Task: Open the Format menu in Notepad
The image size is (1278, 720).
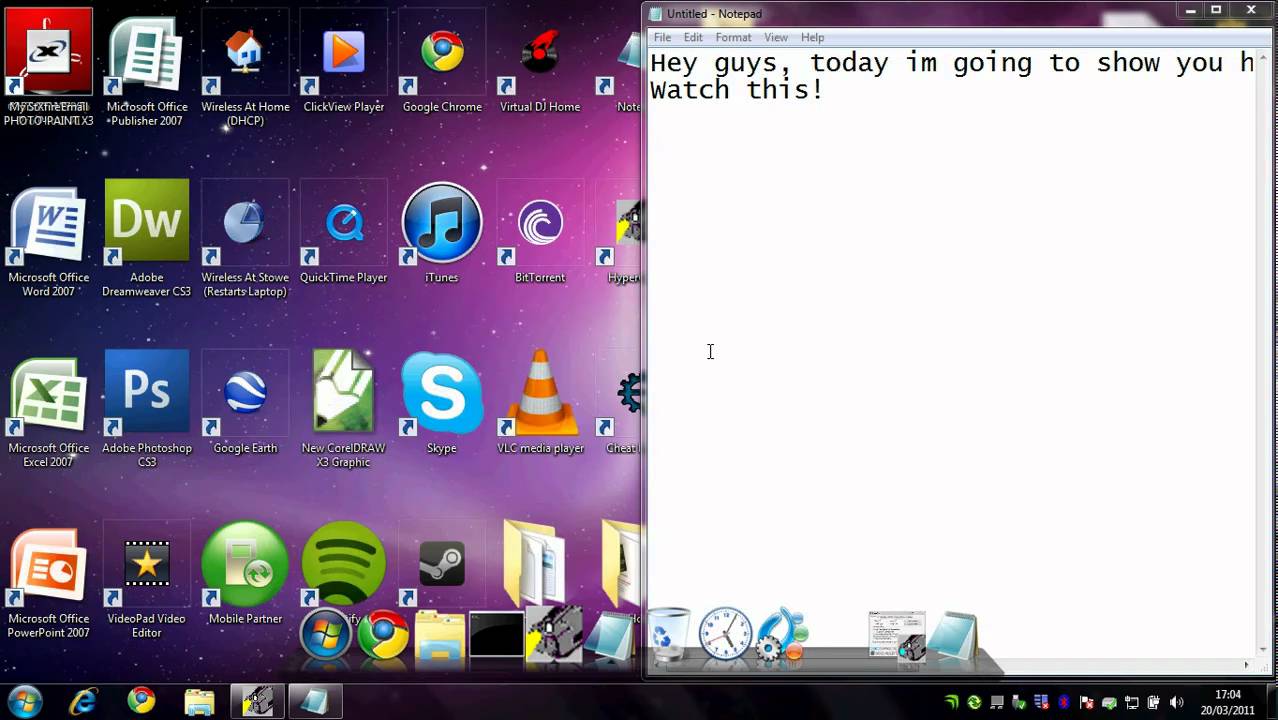Action: (x=733, y=37)
